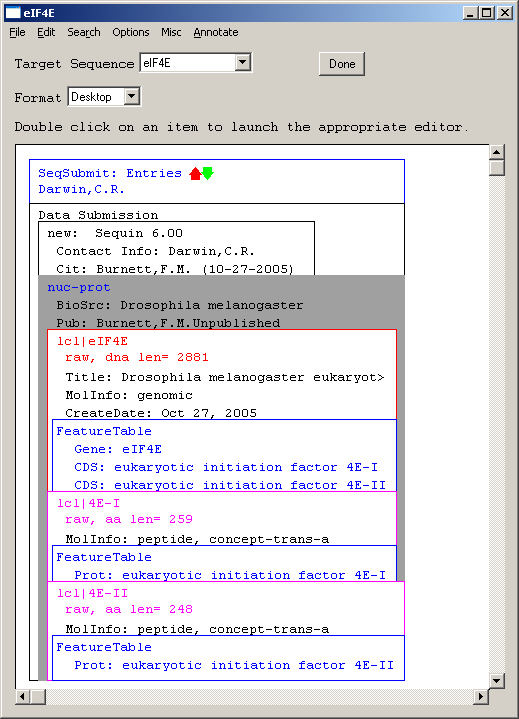Select raw, dna len= 2881 line

tap(137, 357)
